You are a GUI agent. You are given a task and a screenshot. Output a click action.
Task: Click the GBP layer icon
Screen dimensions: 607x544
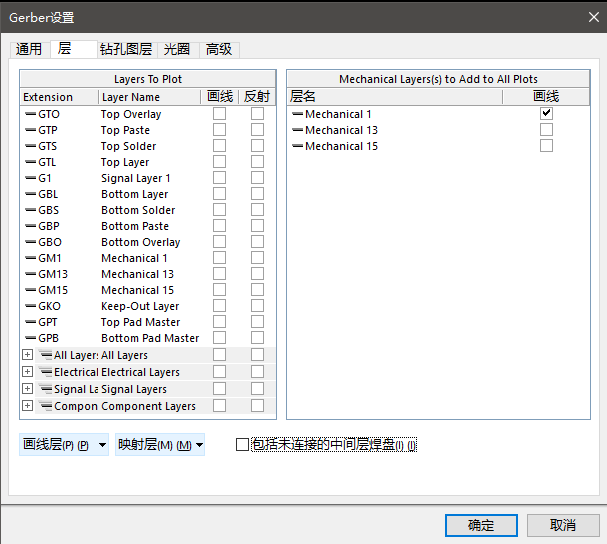tap(31, 226)
